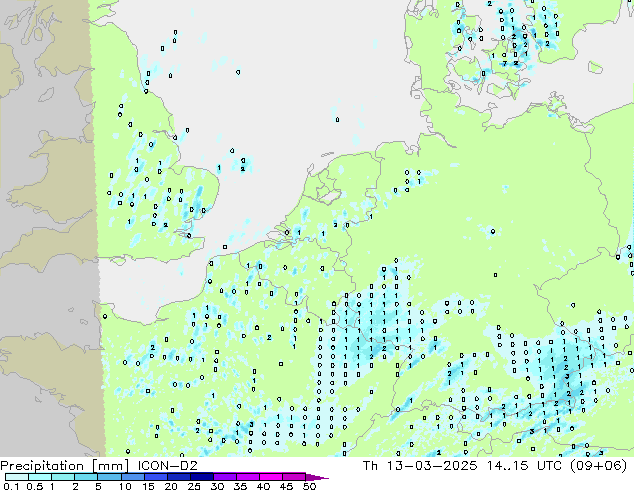
Task: Click the 40–45 mm magenta swatch
Action: [271, 477]
